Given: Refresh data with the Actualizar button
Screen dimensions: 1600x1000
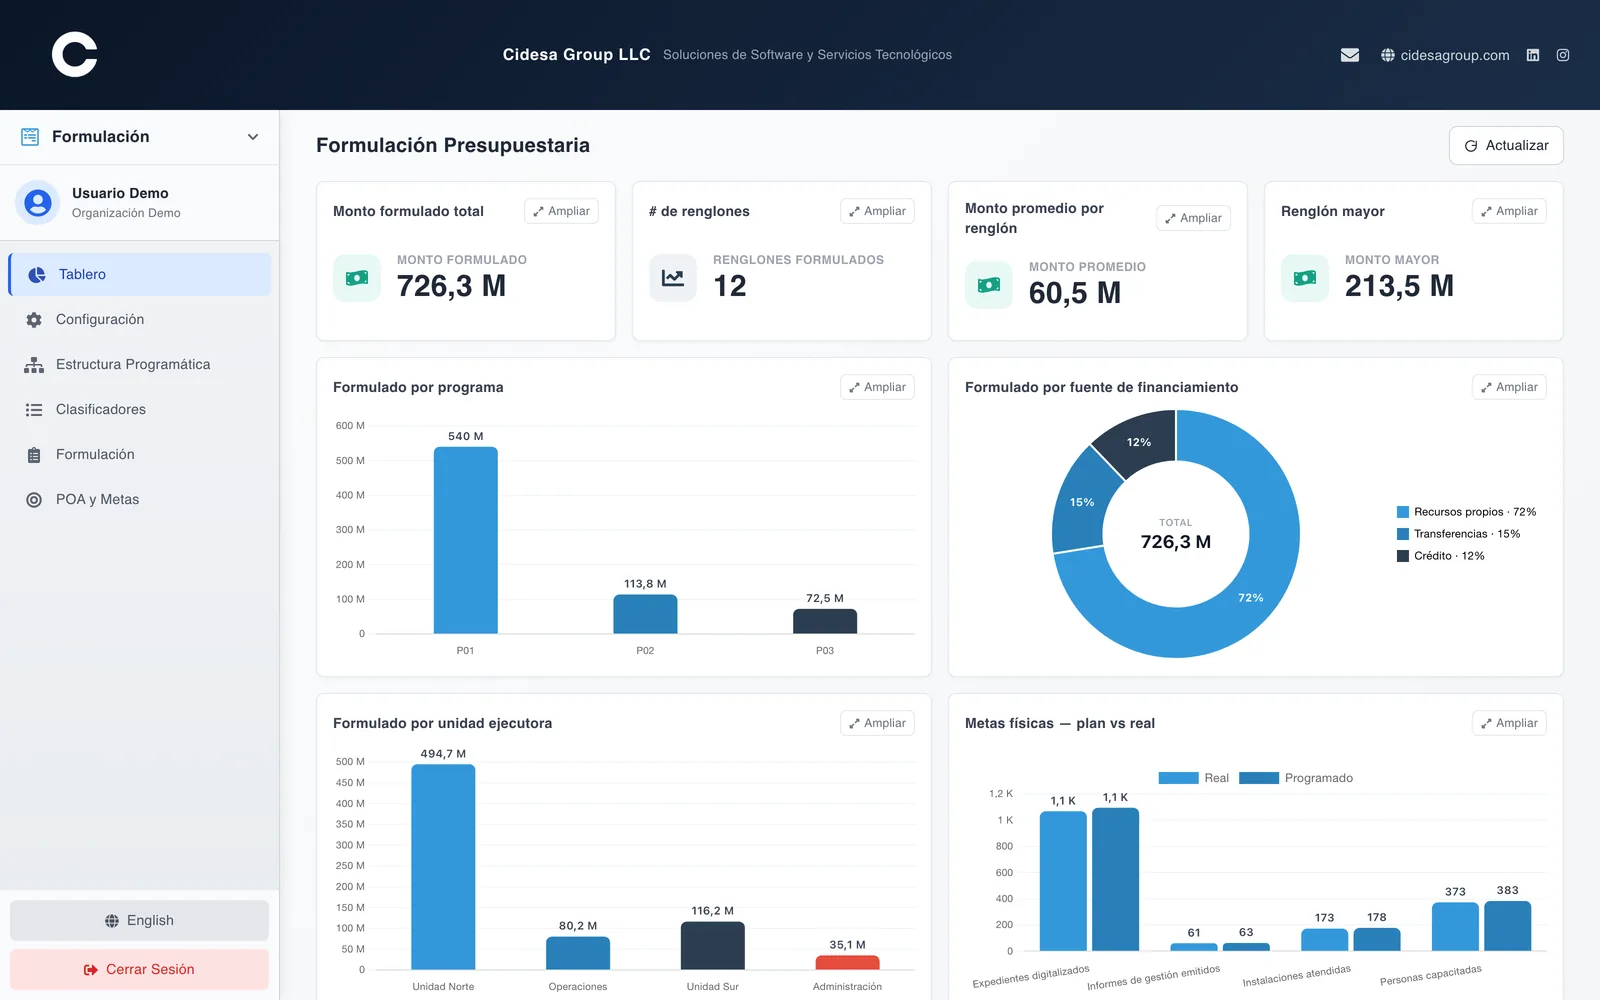Looking at the screenshot, I should pos(1506,145).
